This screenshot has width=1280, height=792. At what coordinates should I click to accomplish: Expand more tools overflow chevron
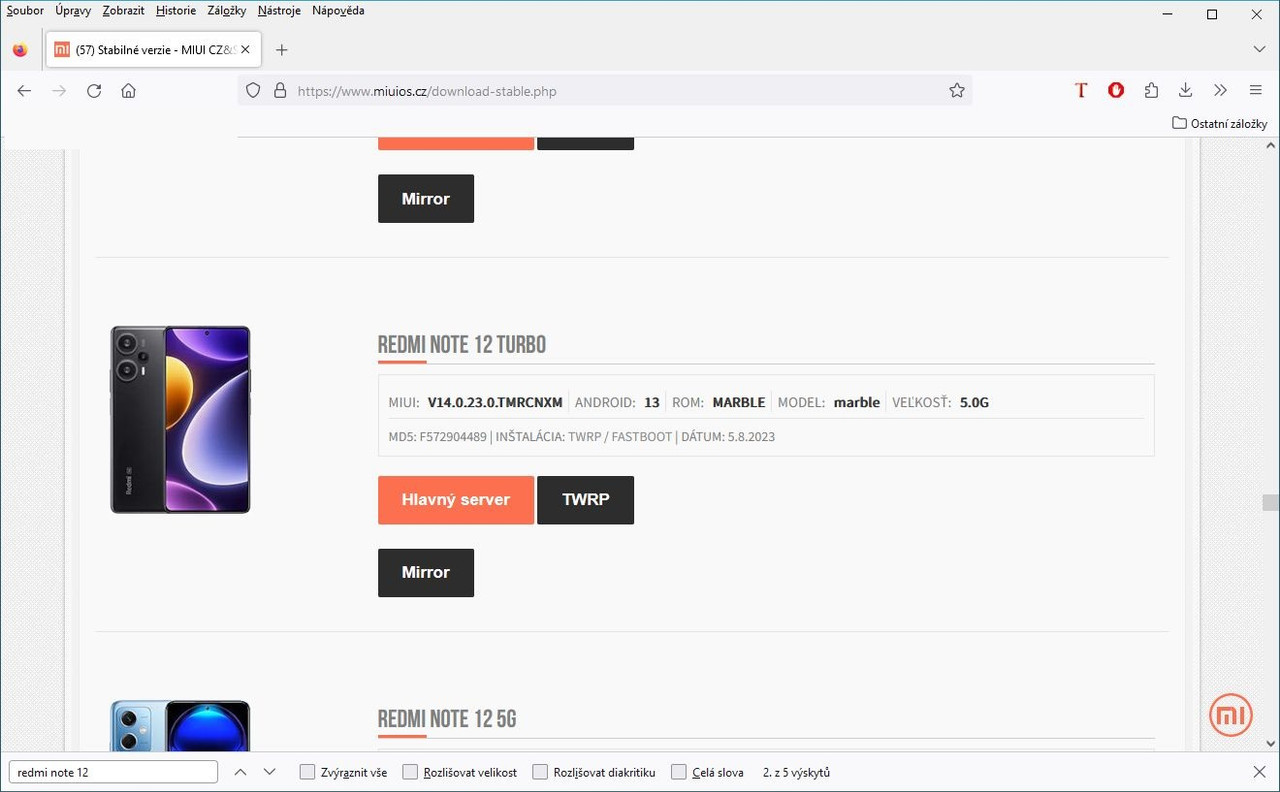[1220, 91]
